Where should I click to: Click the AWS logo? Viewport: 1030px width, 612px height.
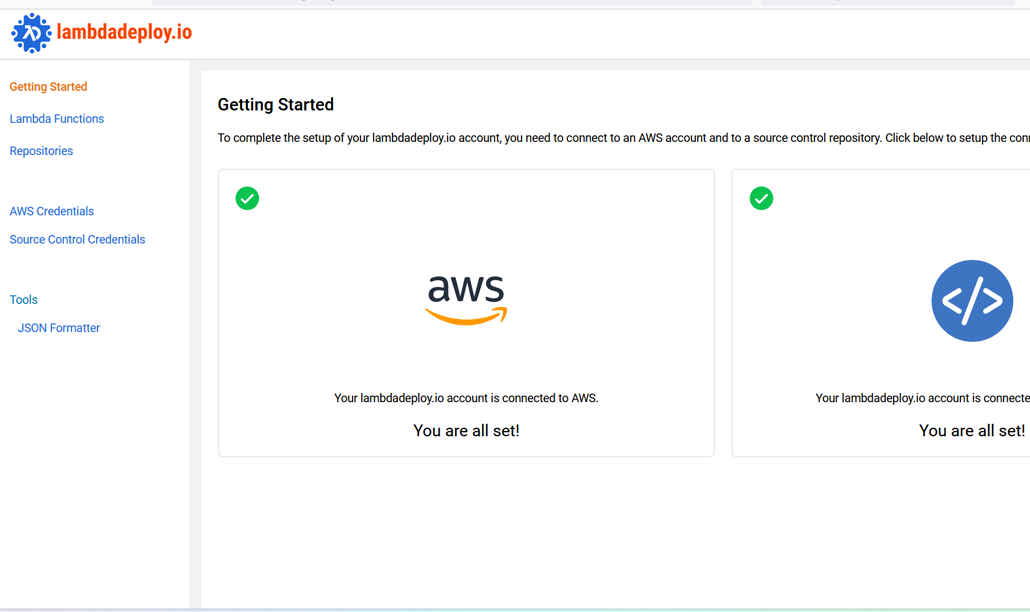[466, 300]
